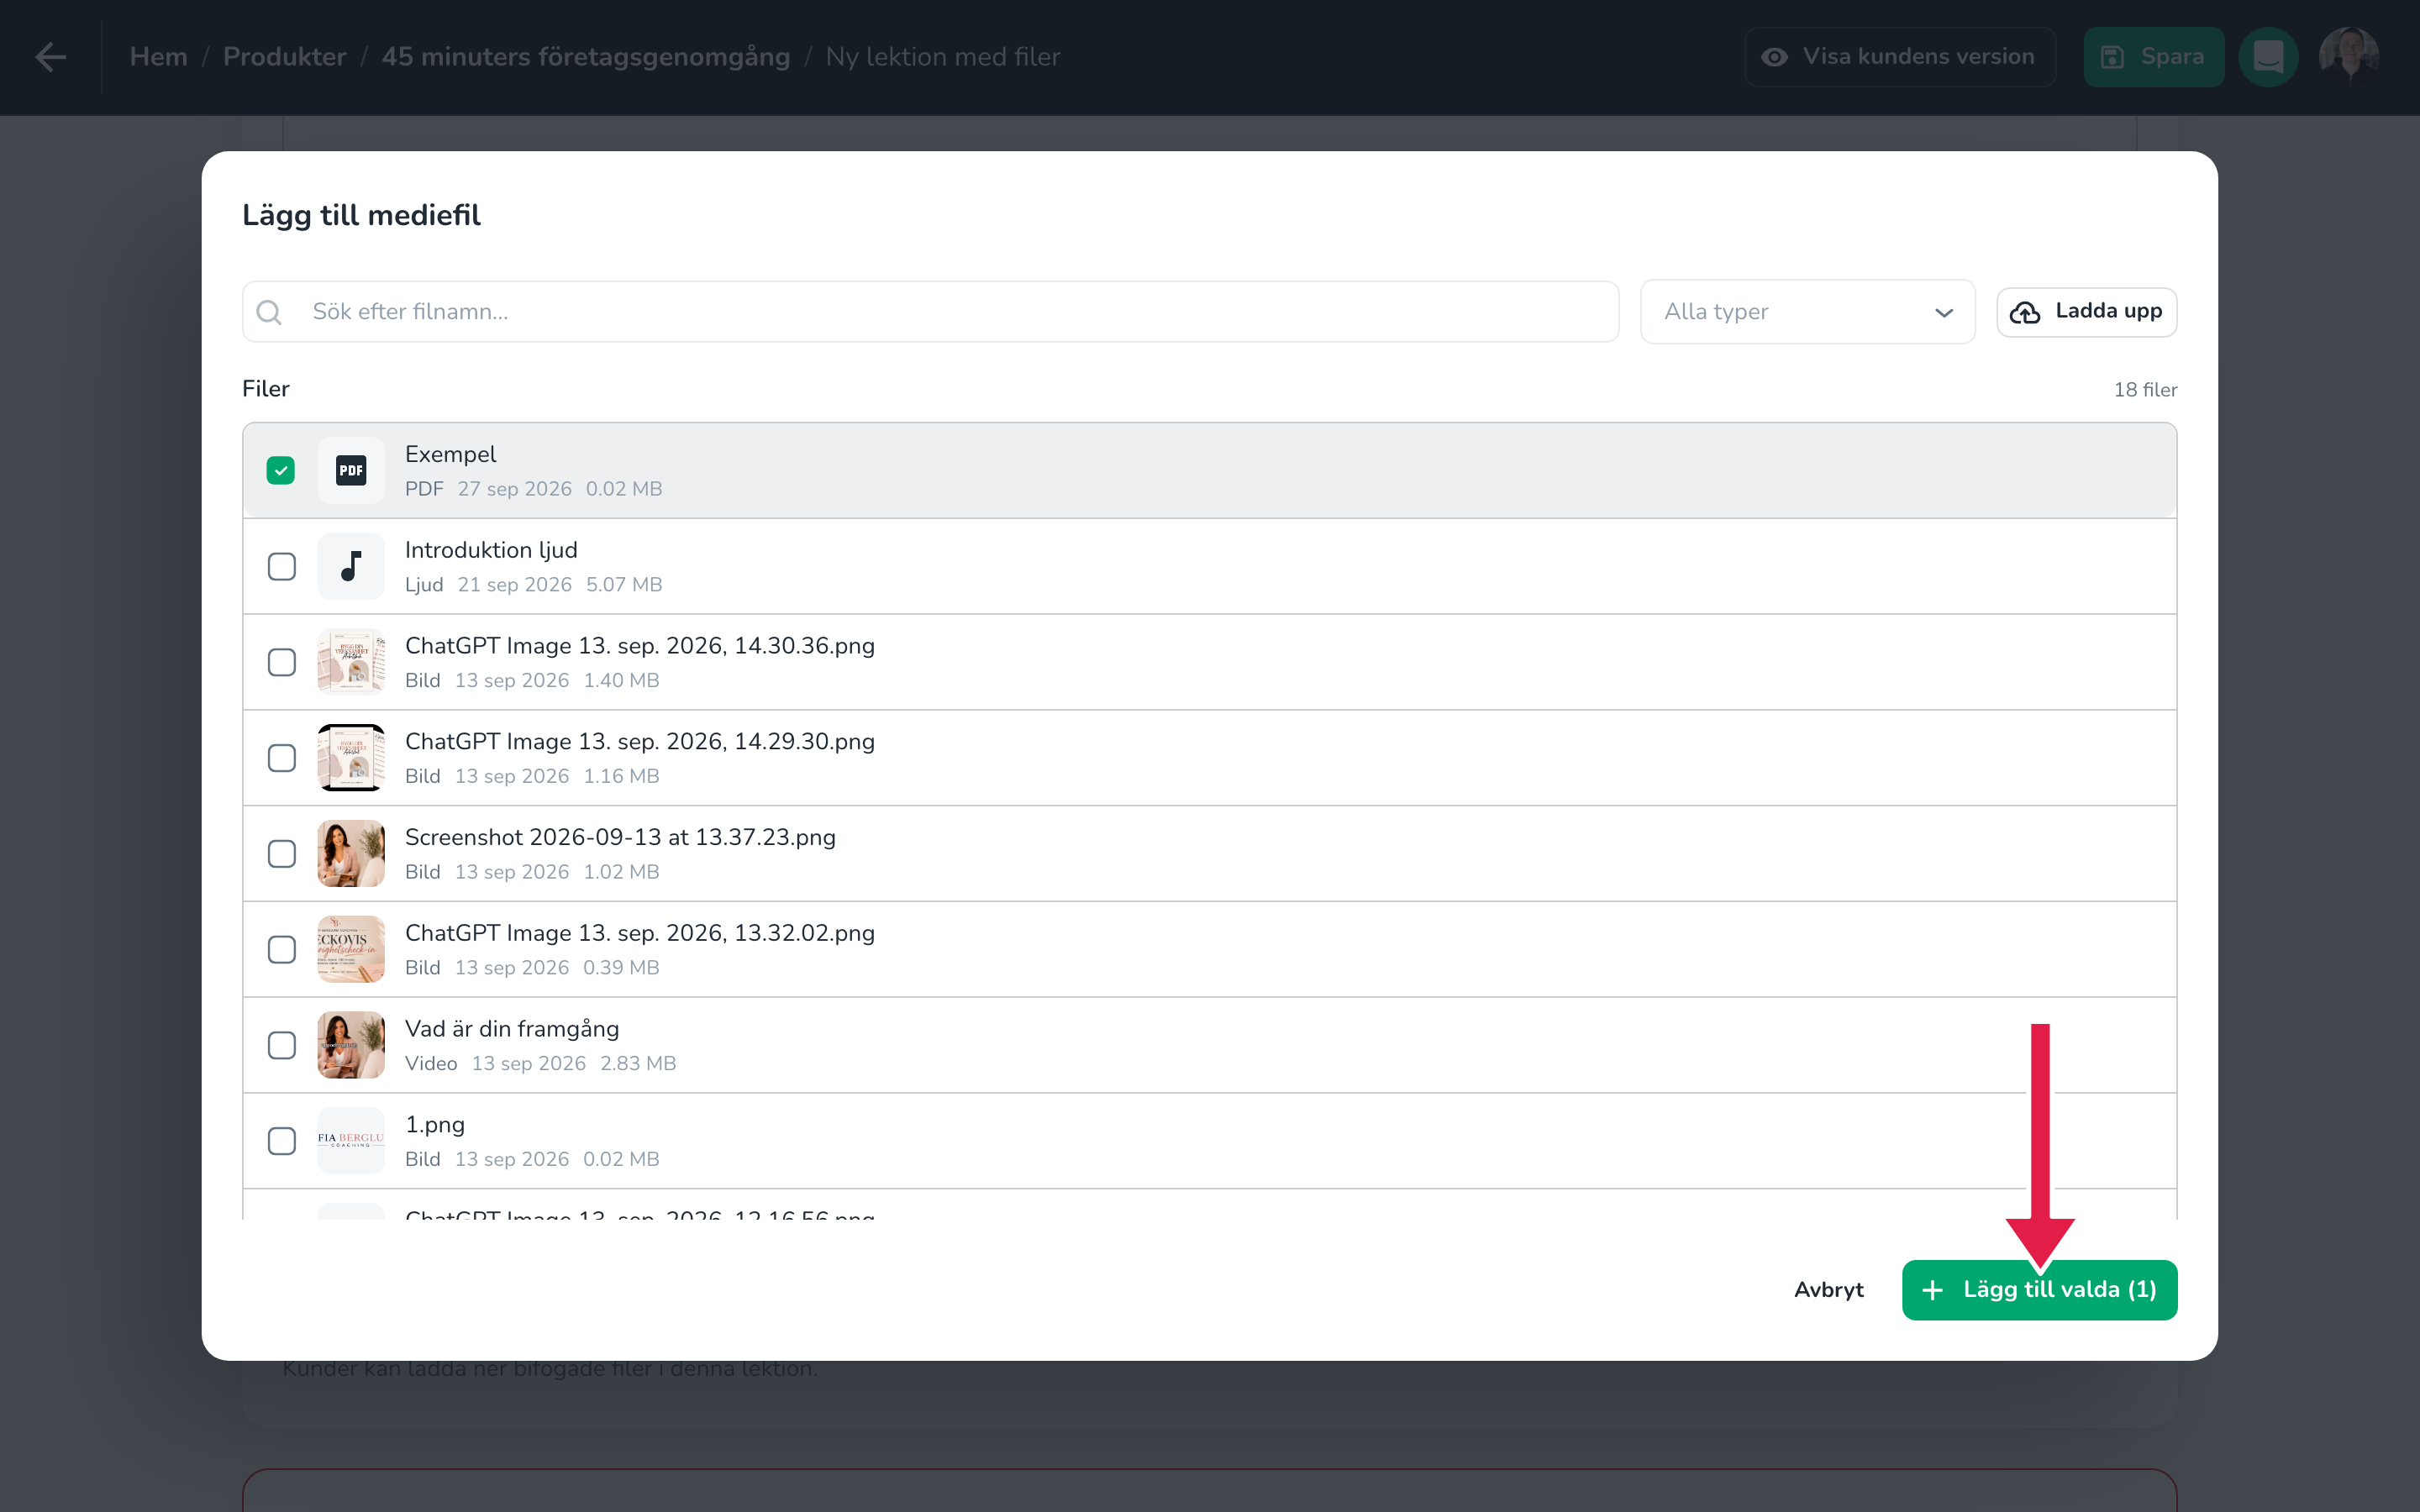This screenshot has height=1512, width=2420.
Task: Click thumbnail of ChatGPT Image 13.32.02.png
Action: click(351, 949)
